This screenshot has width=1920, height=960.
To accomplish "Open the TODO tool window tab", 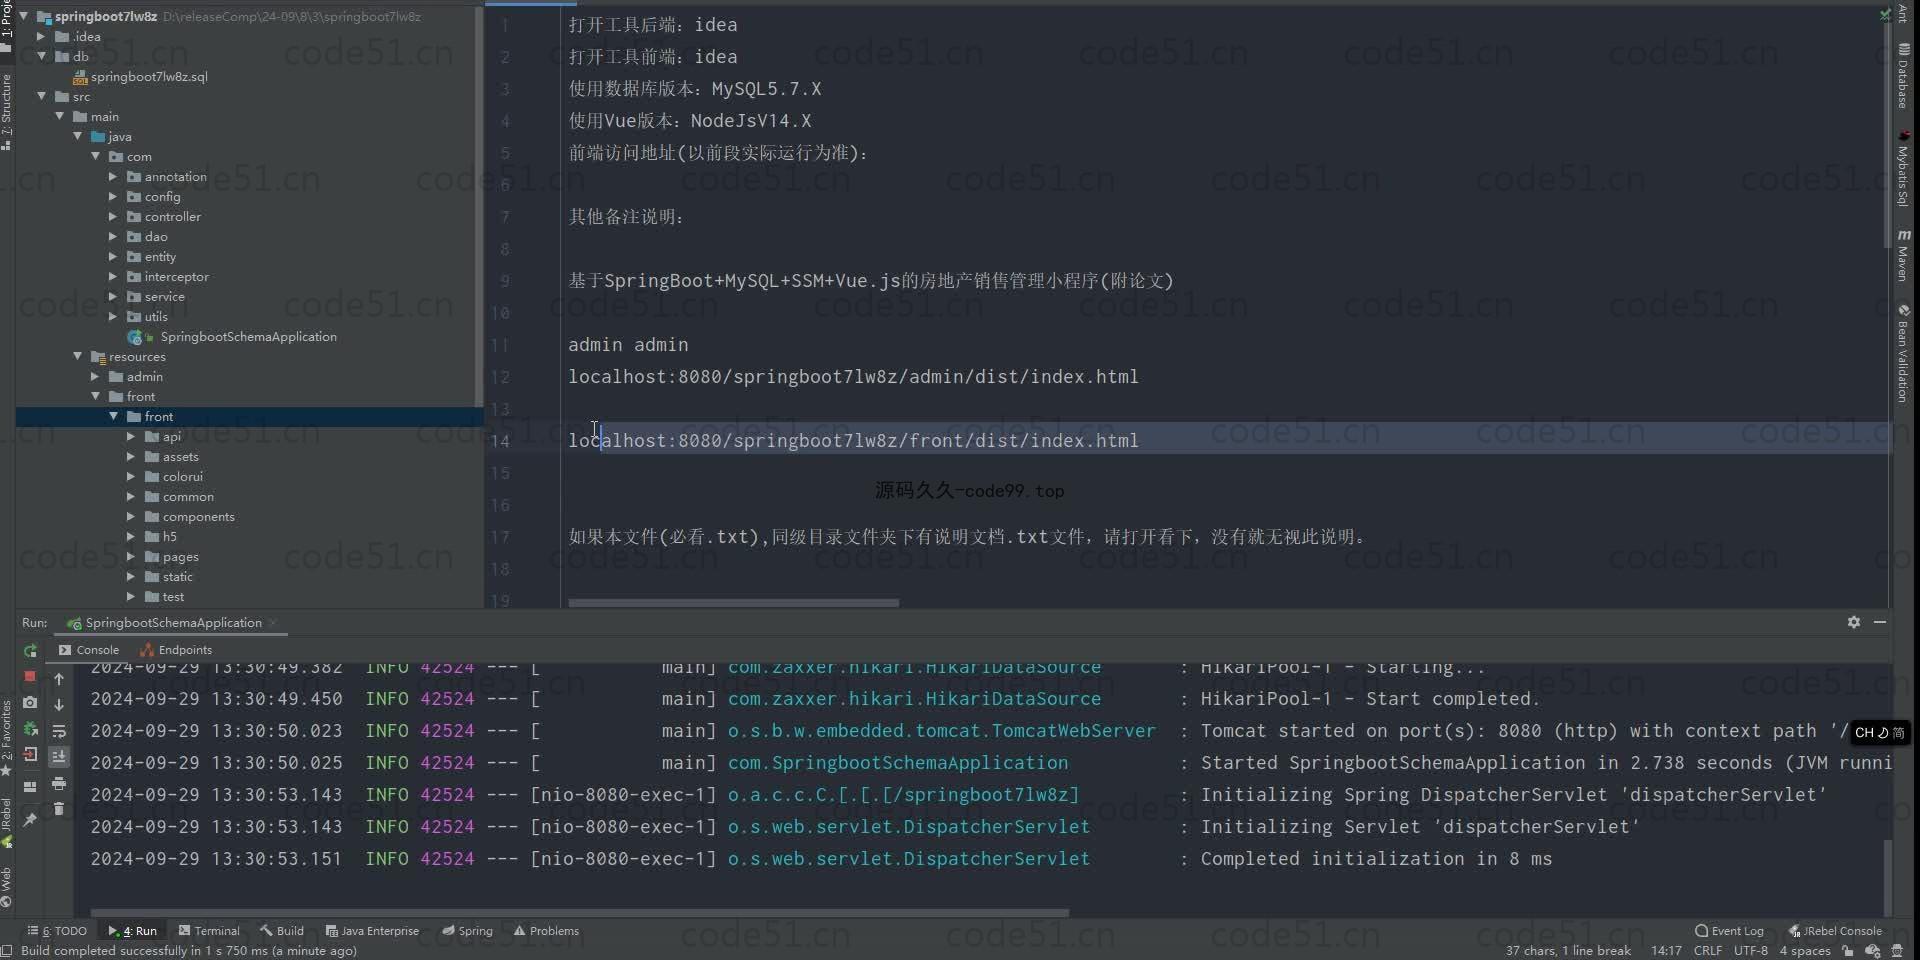I will tap(58, 931).
